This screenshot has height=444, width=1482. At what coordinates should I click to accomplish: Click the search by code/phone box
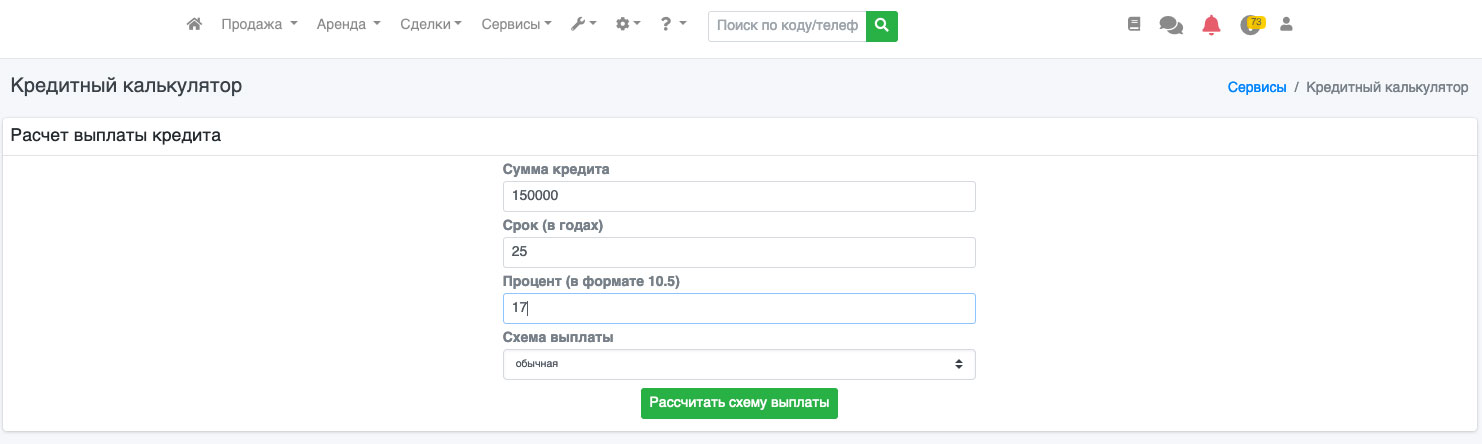click(x=787, y=26)
